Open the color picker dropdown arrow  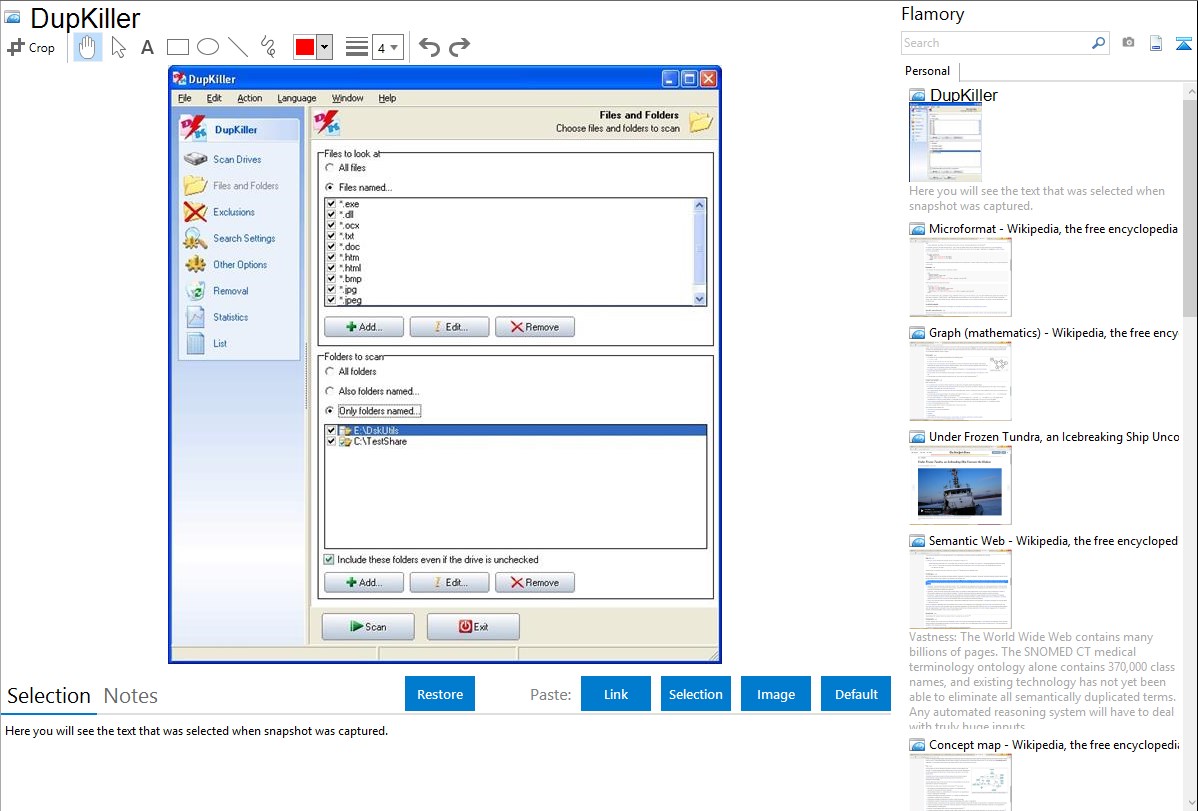coord(324,47)
